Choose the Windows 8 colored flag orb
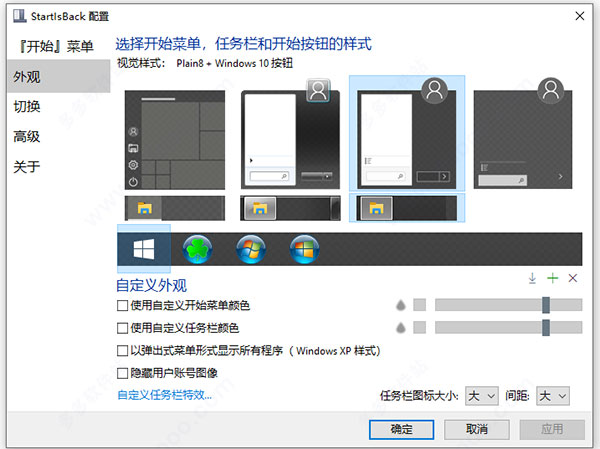The height and width of the screenshot is (449, 600). point(305,249)
